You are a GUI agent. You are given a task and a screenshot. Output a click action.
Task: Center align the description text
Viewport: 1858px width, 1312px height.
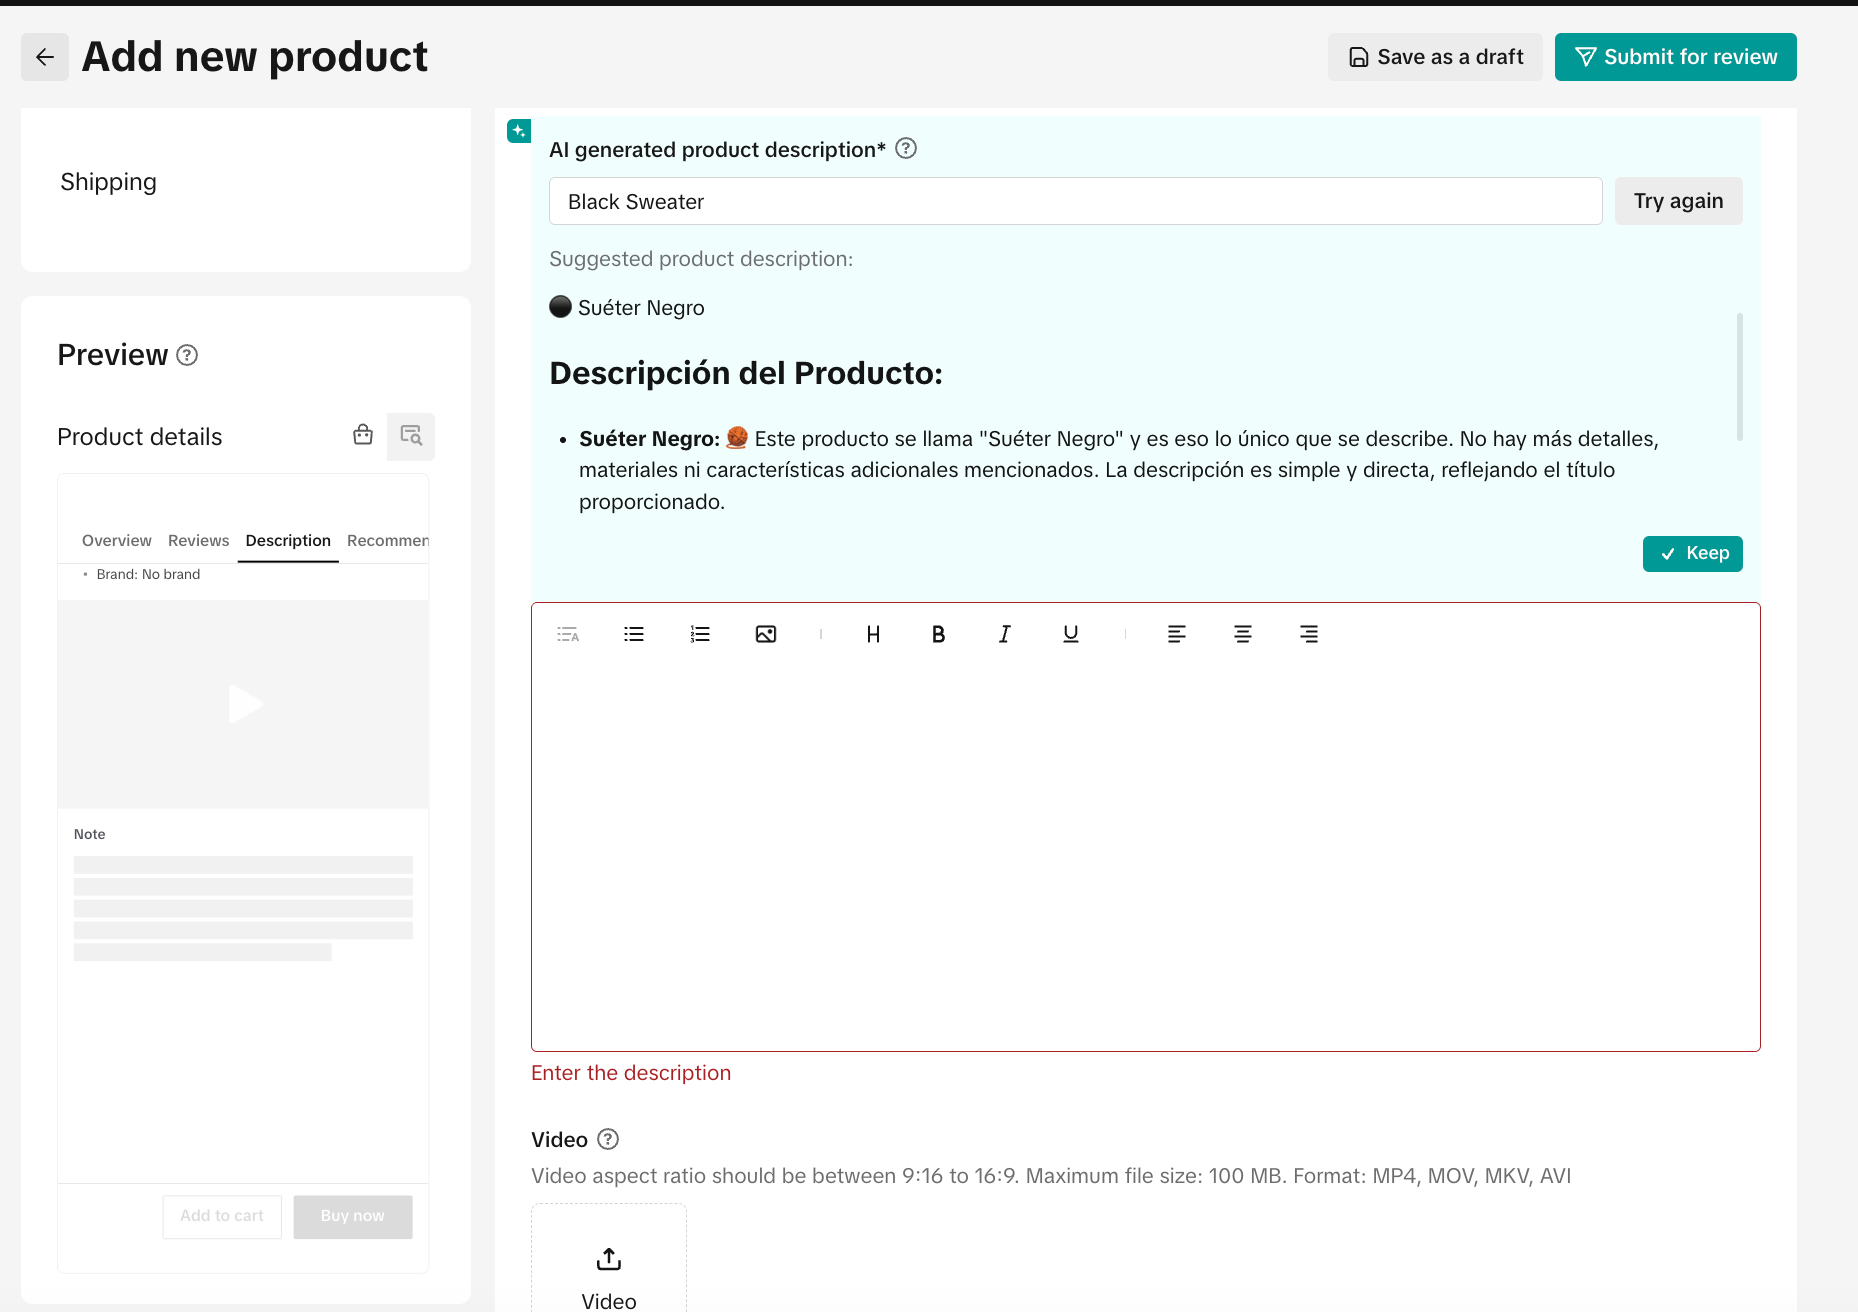(x=1242, y=634)
